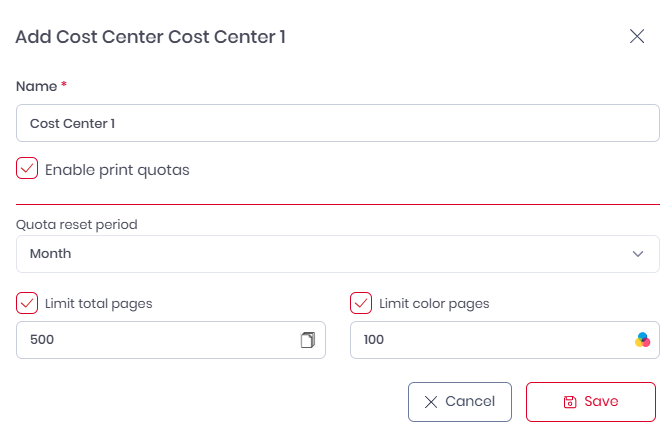Focus the Name input field
This screenshot has width=672, height=439.
point(338,123)
